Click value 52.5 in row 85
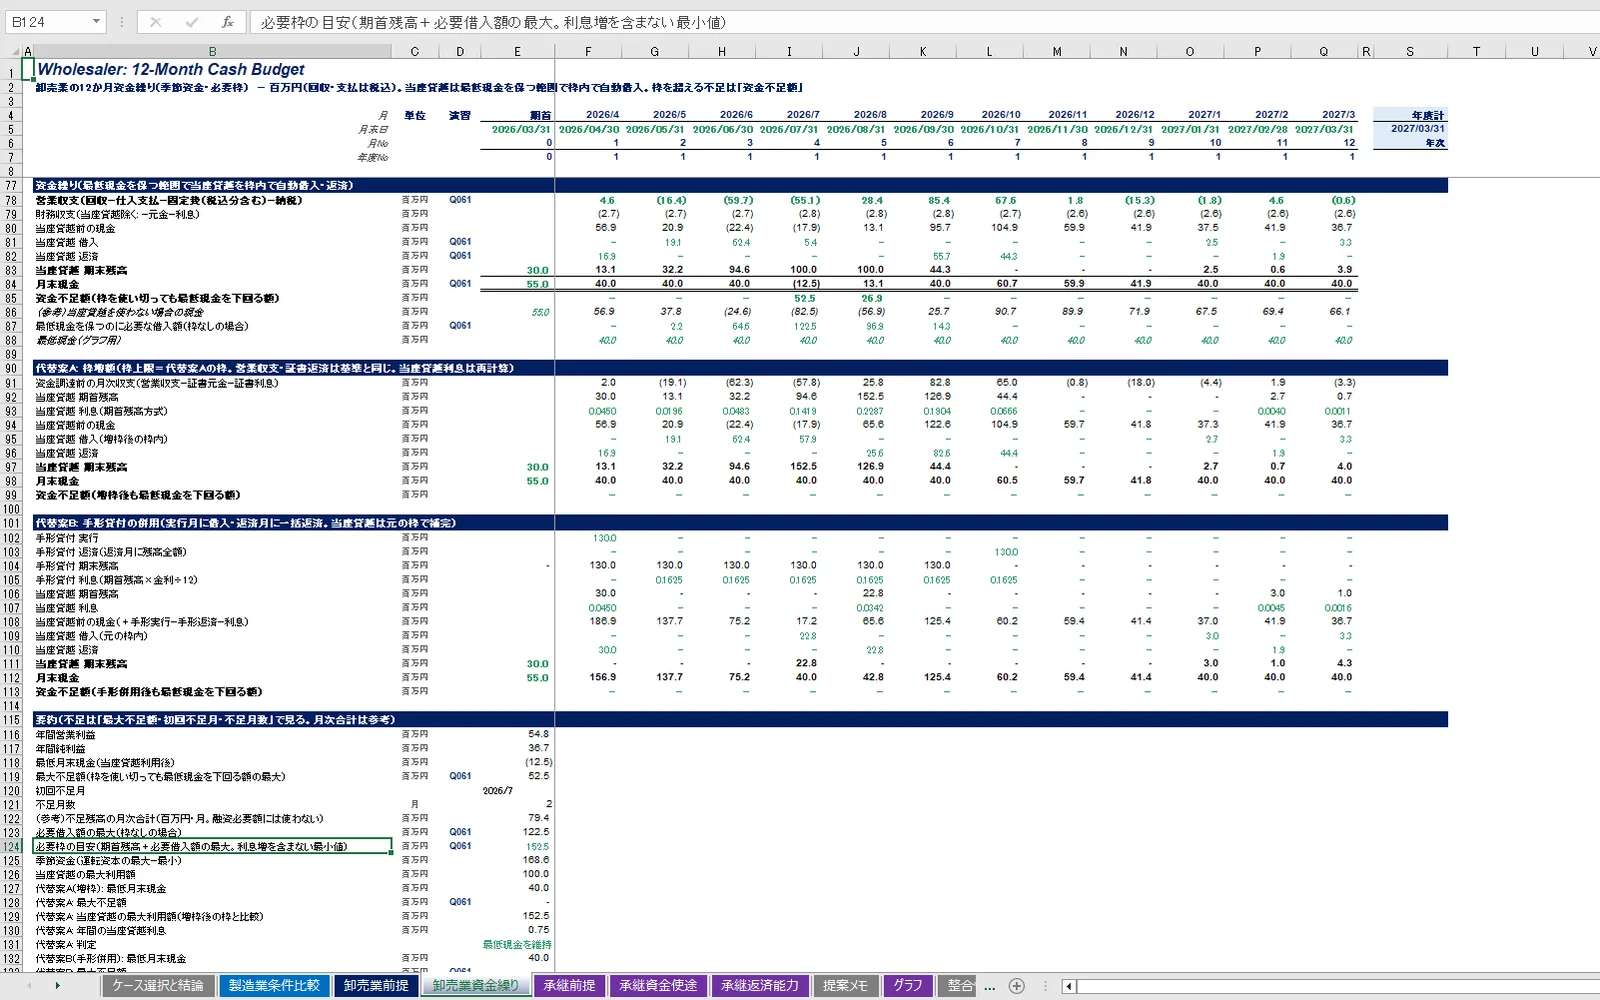 (804, 298)
